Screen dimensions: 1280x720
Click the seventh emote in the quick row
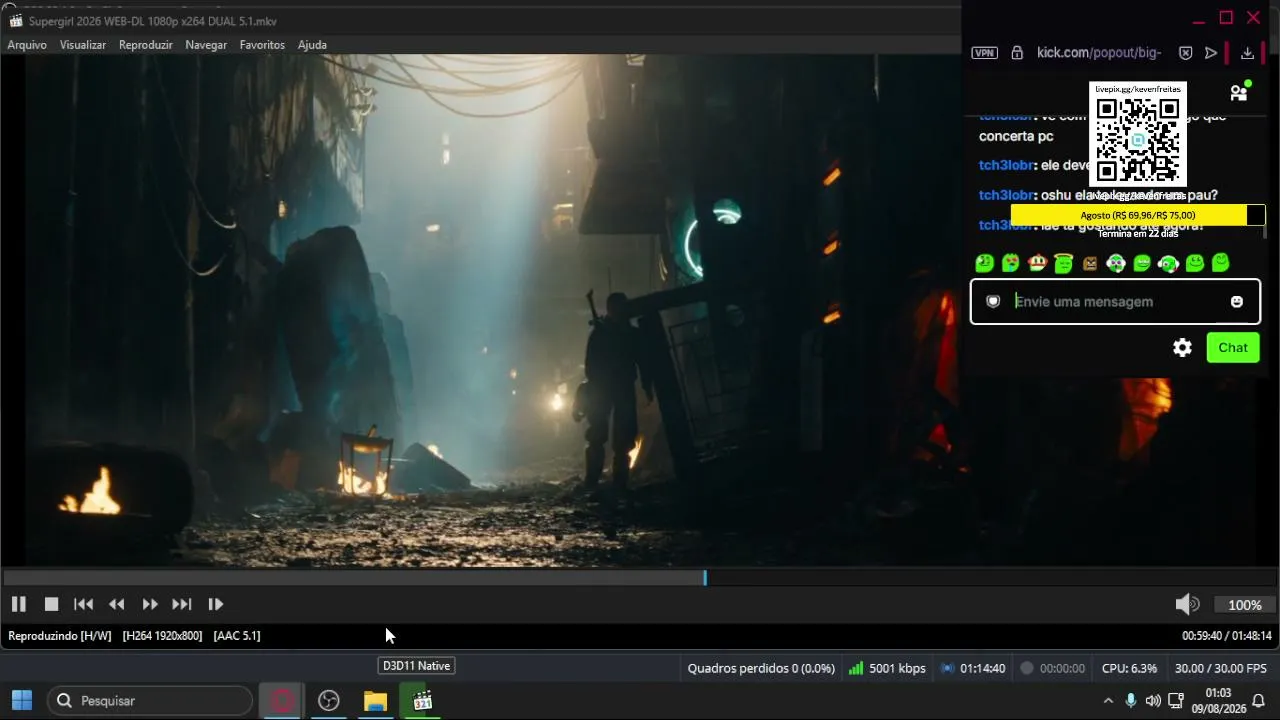1142,263
